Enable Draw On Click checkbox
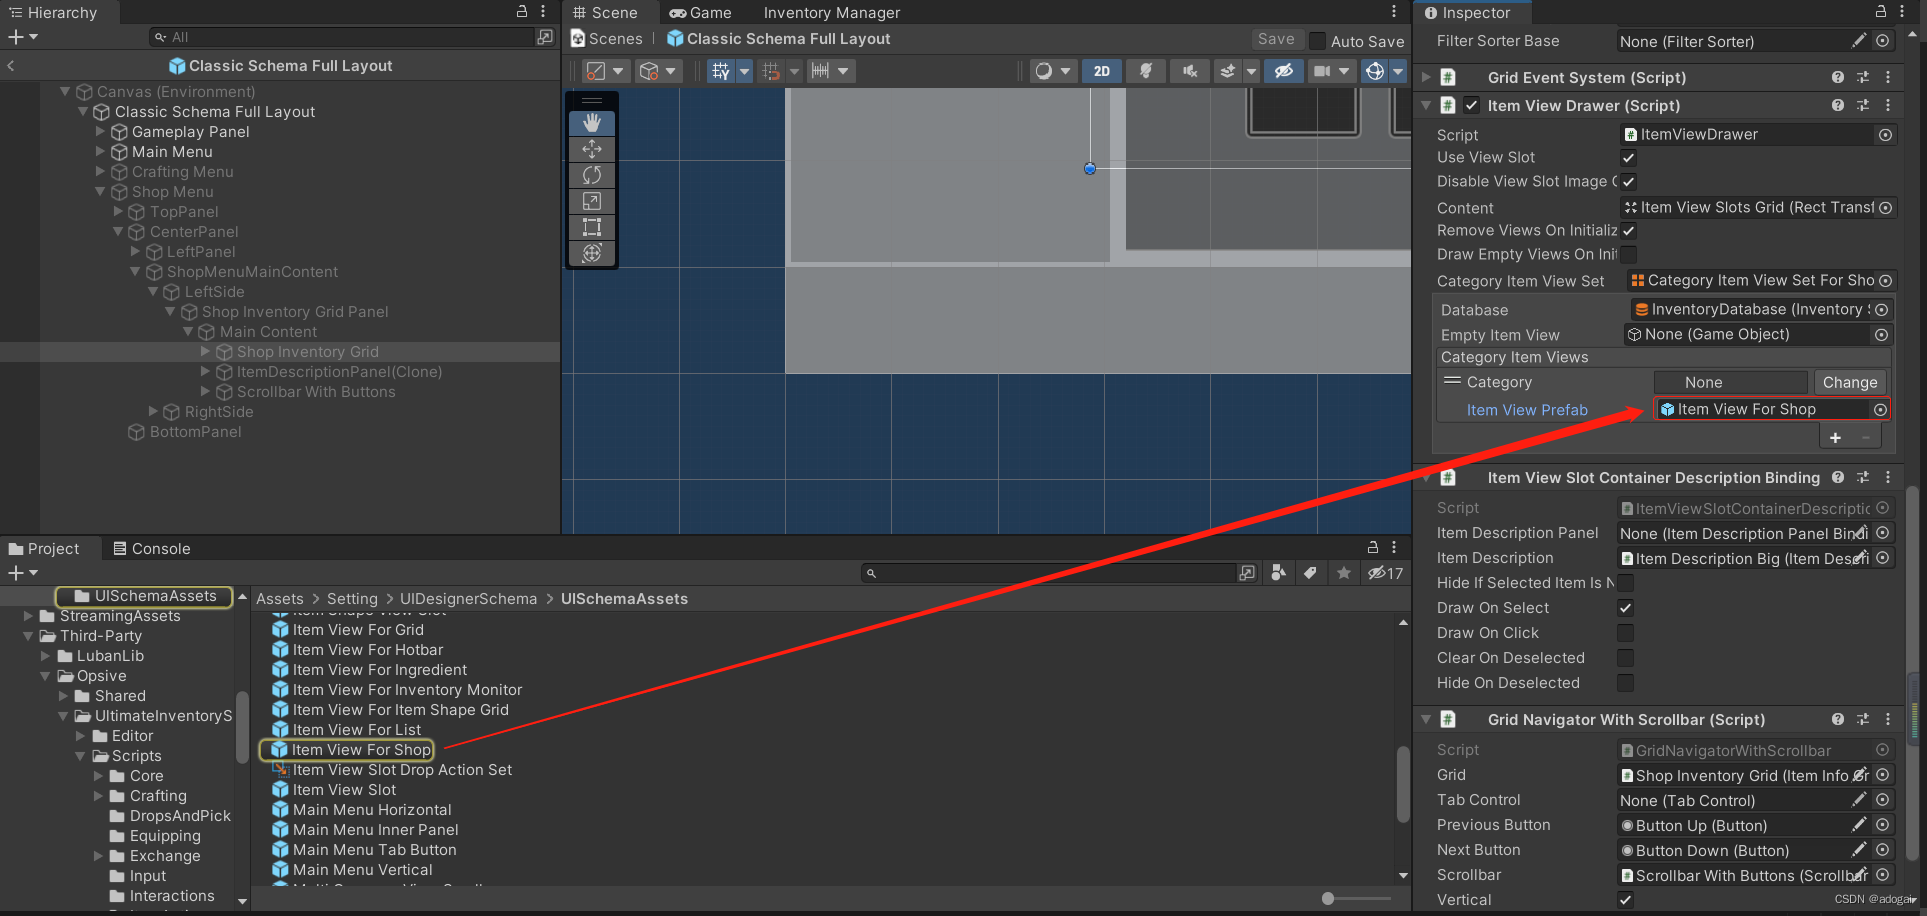1927x916 pixels. click(1625, 633)
